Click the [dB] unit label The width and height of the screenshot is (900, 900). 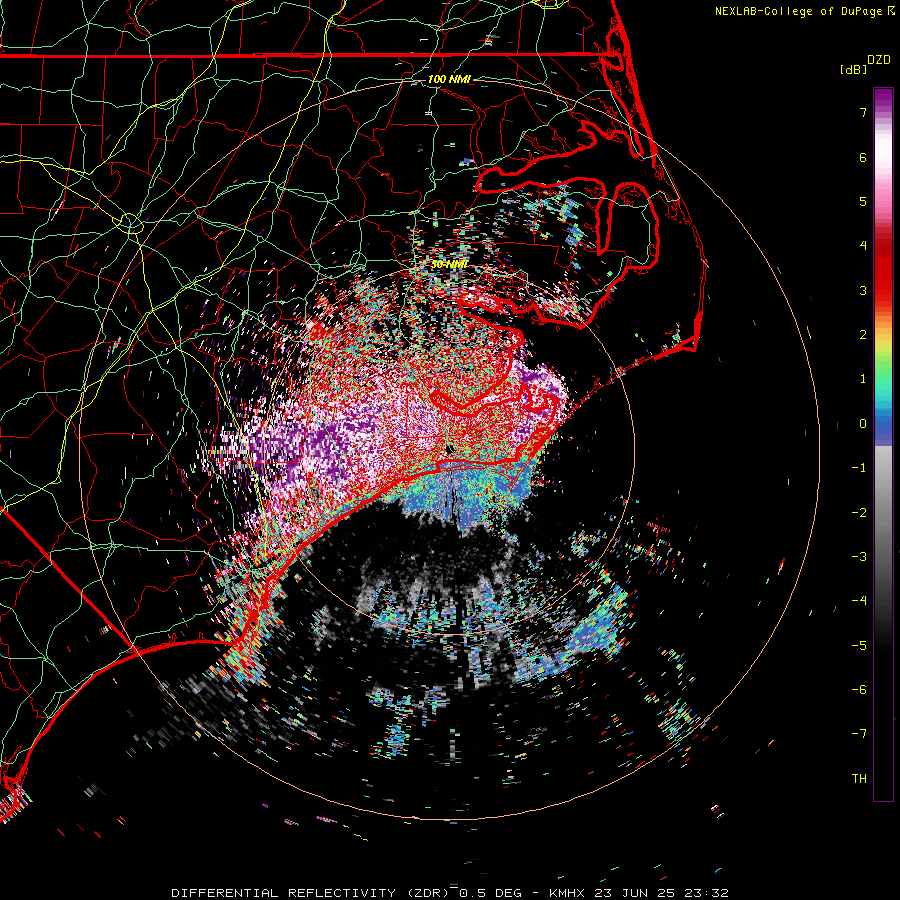point(854,69)
